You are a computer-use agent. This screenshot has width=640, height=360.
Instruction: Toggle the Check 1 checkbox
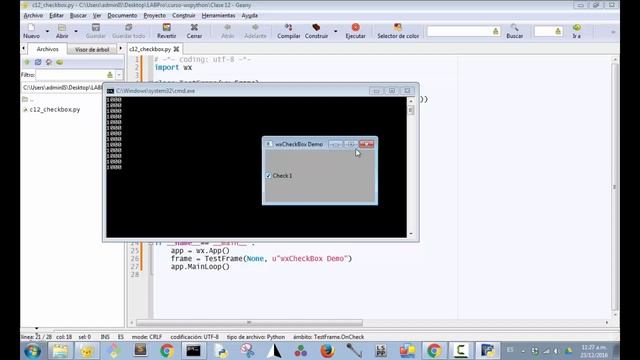[x=268, y=176]
